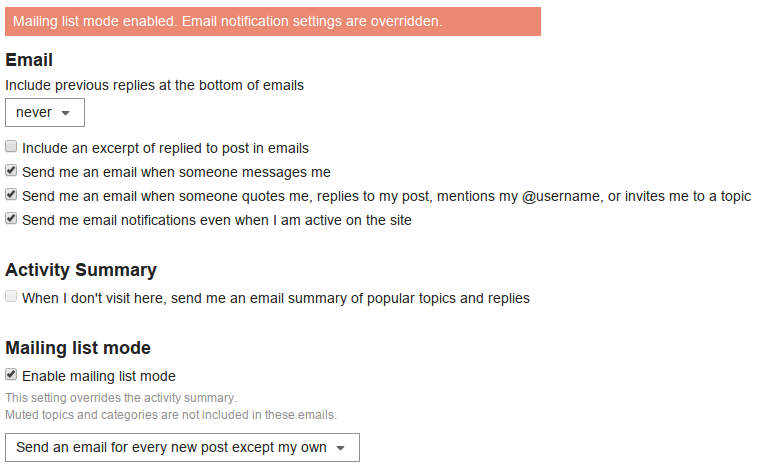Toggle the quotes, replies and mentions email checkbox

pyautogui.click(x=11, y=195)
